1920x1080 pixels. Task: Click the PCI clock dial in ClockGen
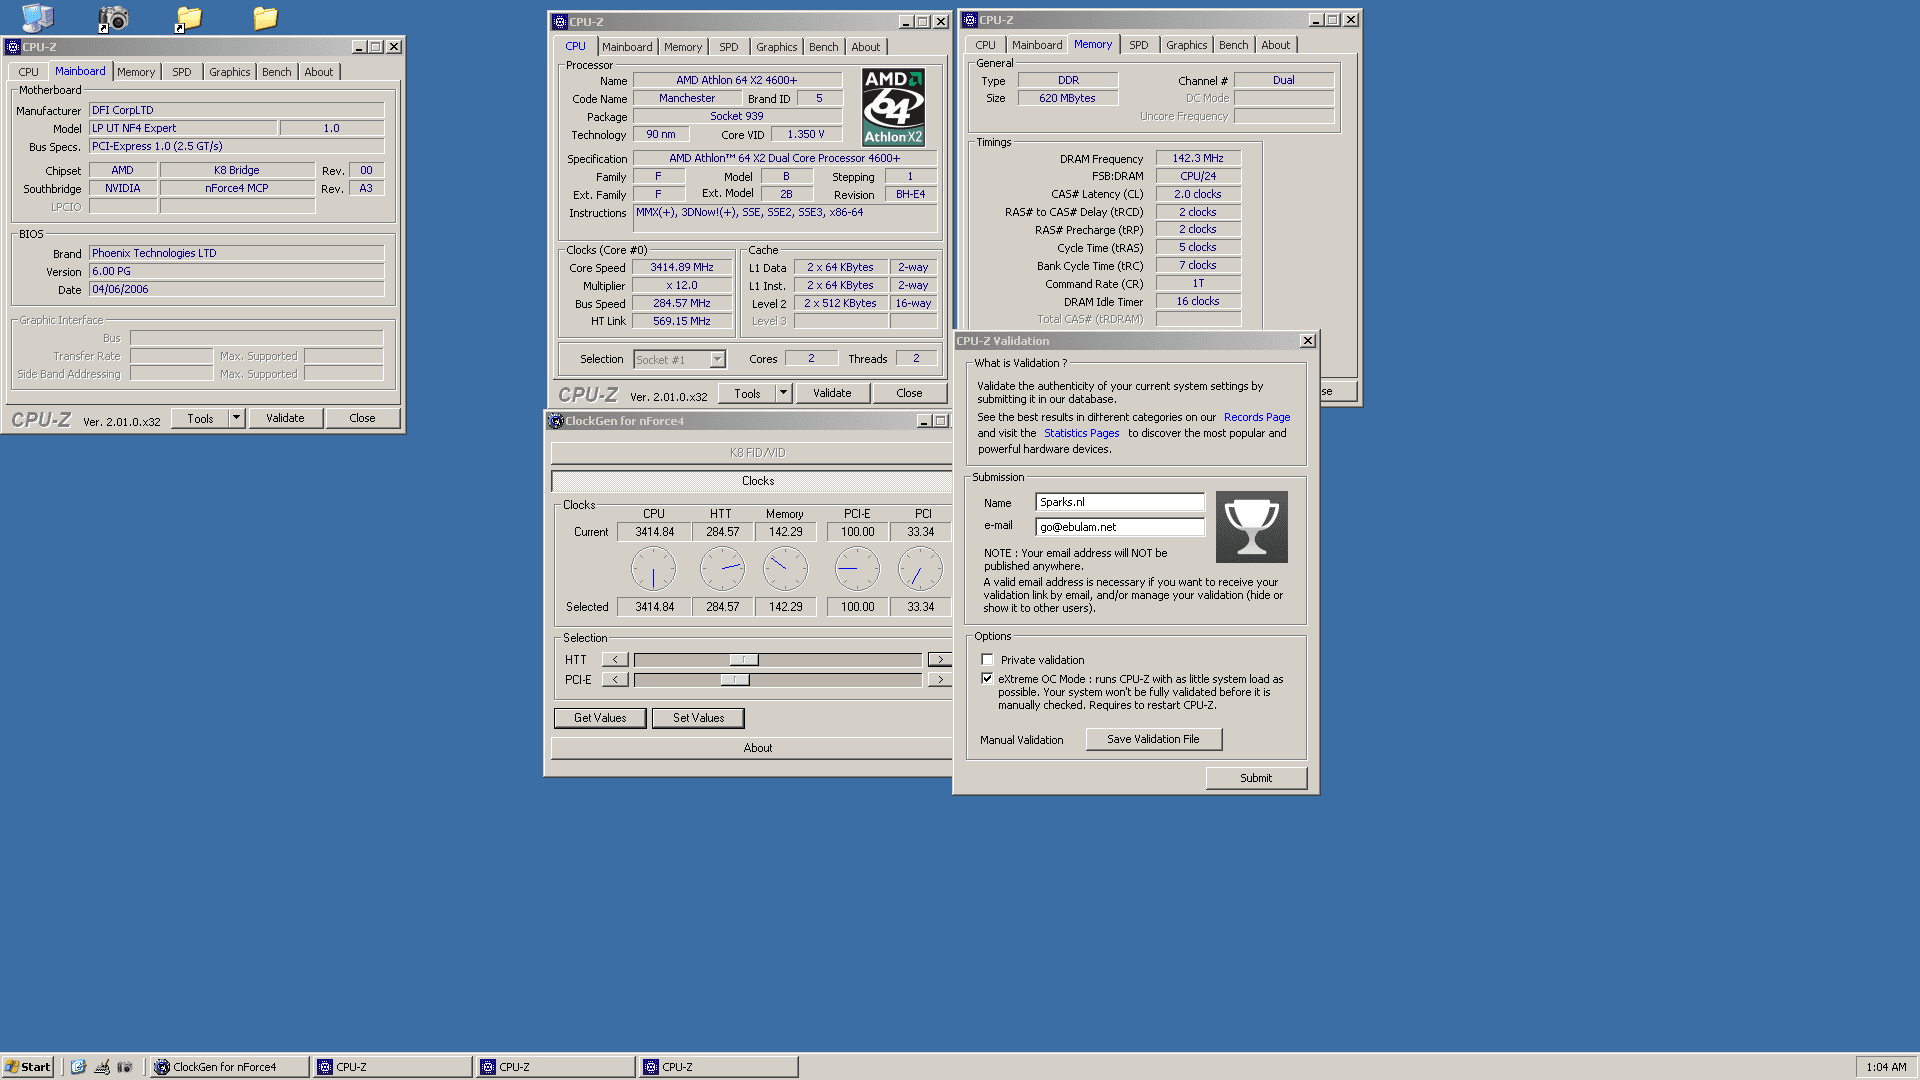[920, 569]
